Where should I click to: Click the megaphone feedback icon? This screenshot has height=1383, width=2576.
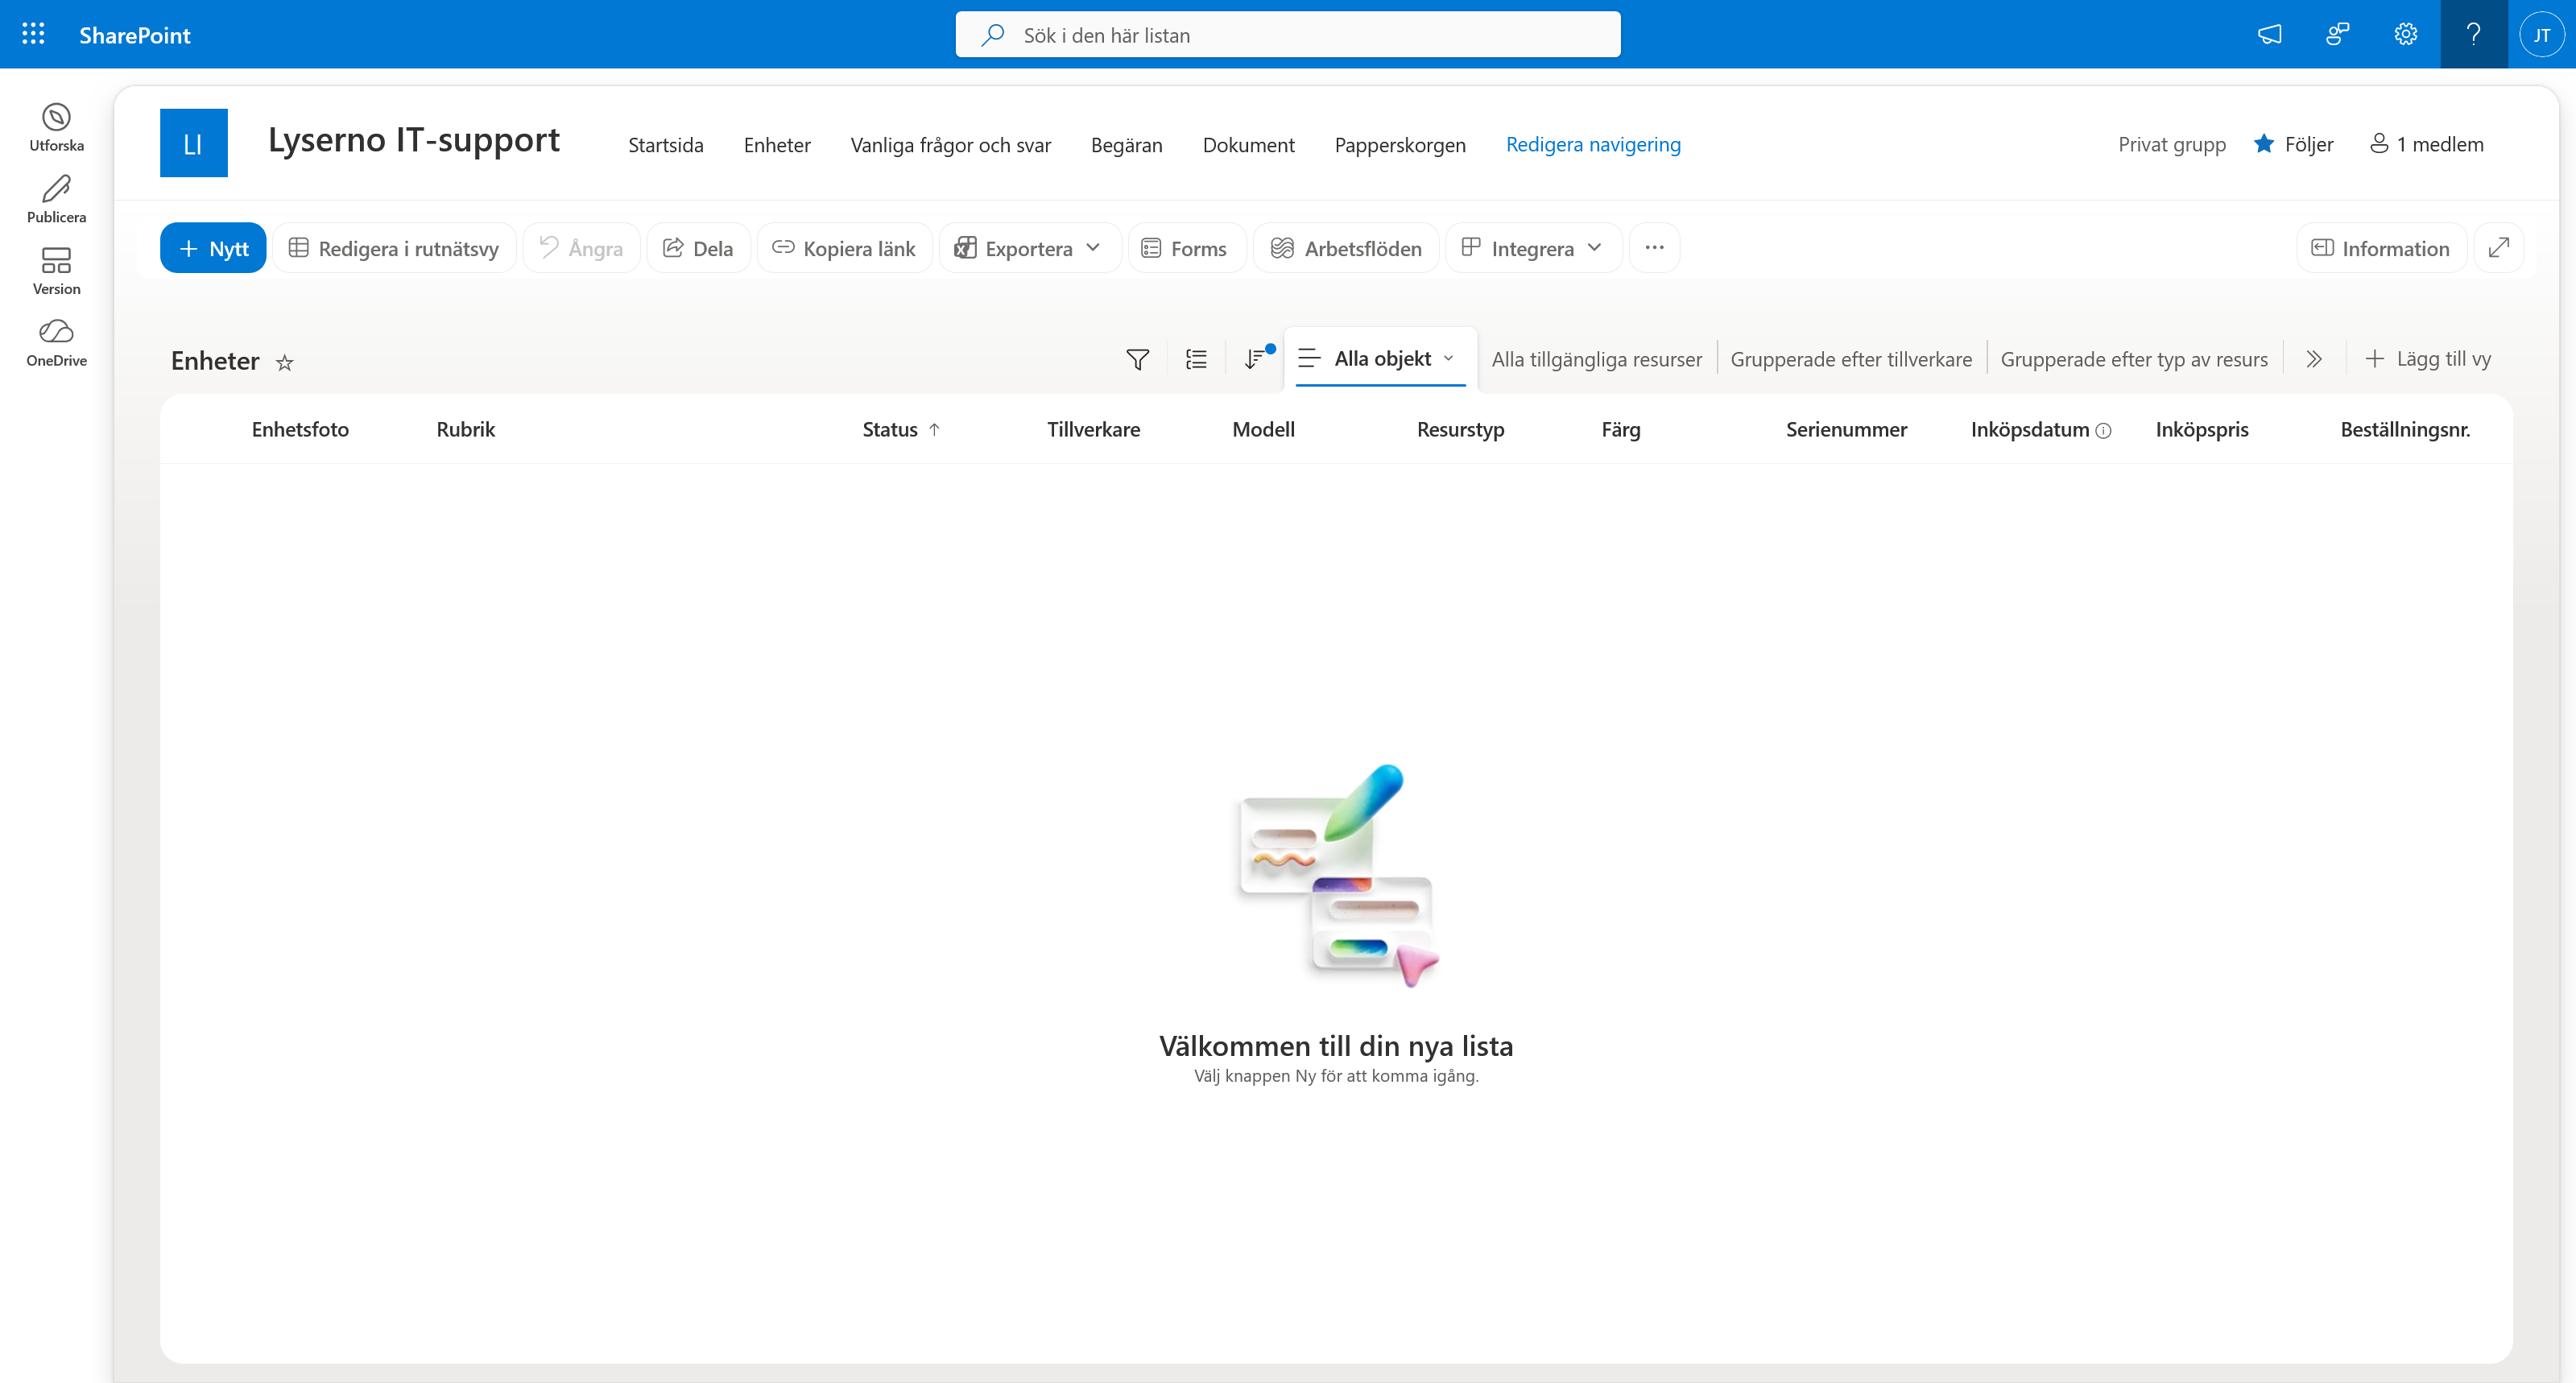click(x=2269, y=34)
